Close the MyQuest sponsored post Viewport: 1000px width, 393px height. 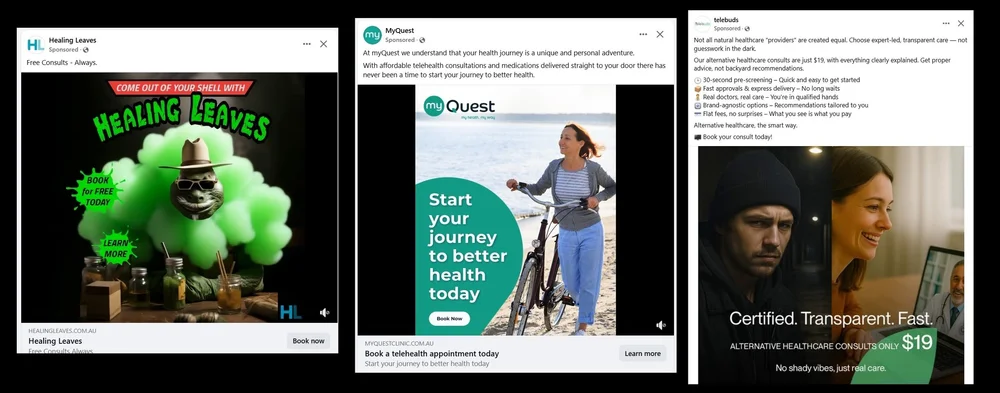point(660,34)
